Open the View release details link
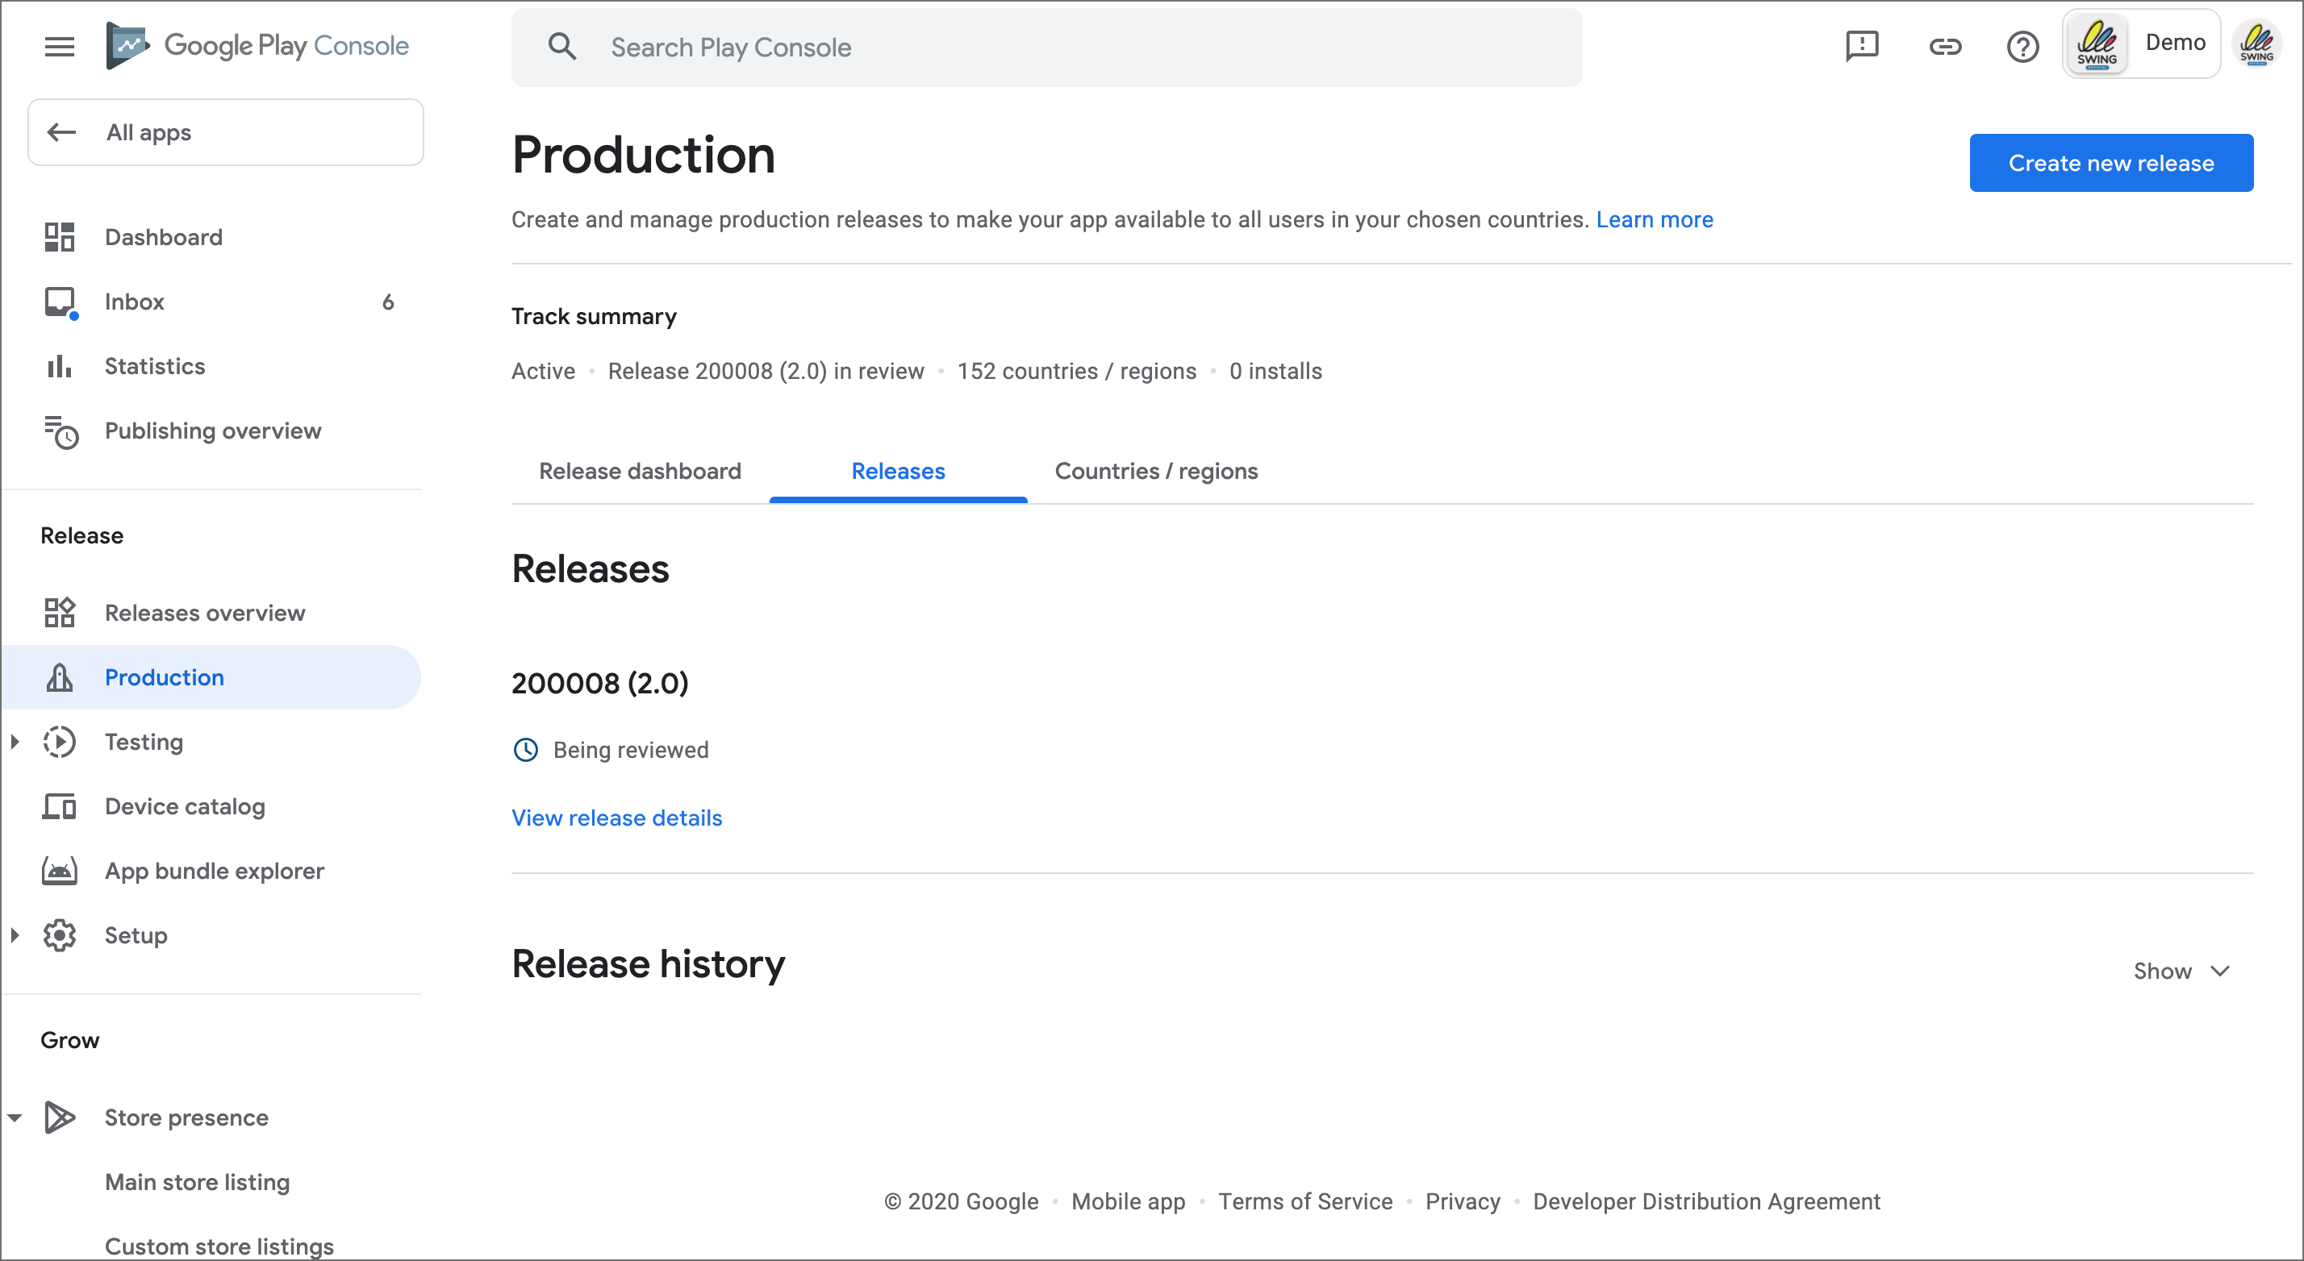 616,818
